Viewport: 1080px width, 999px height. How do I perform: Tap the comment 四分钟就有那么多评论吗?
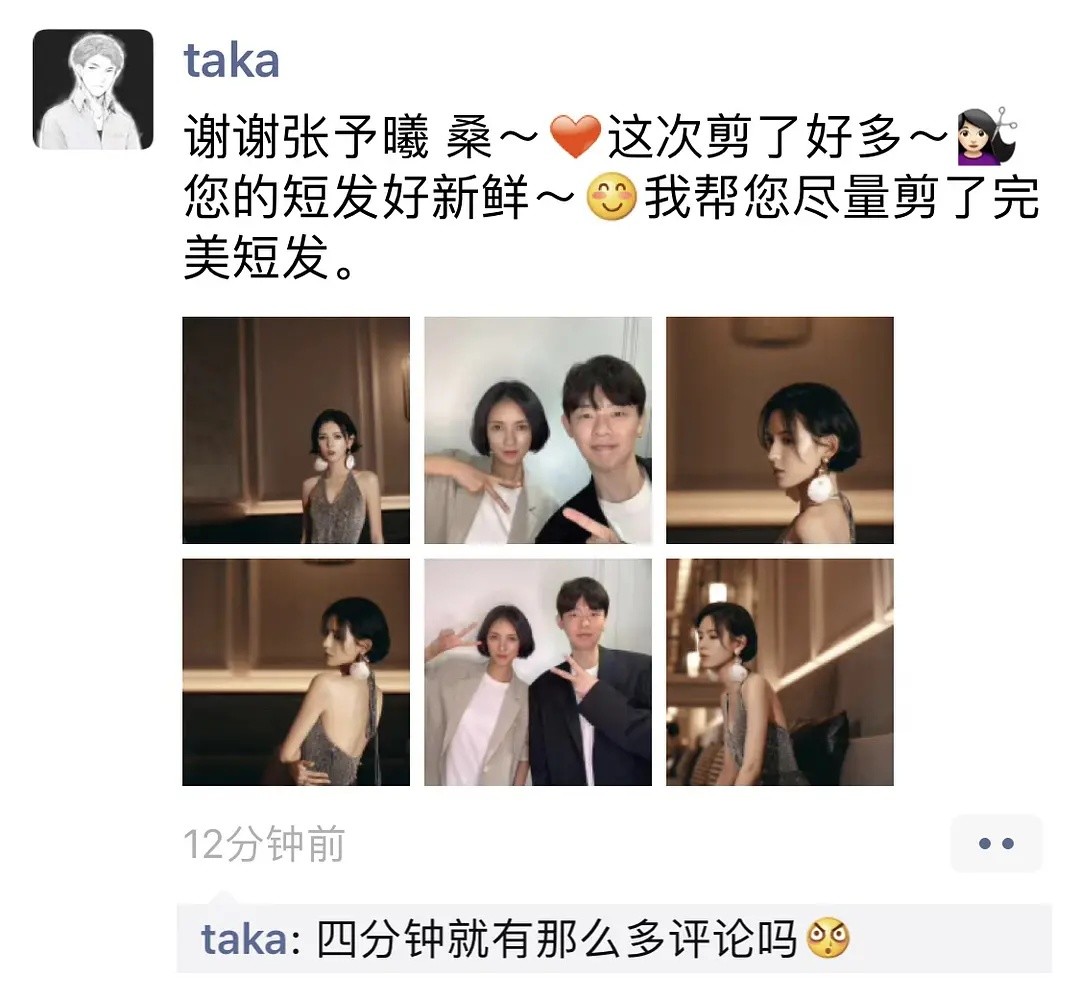coord(557,938)
